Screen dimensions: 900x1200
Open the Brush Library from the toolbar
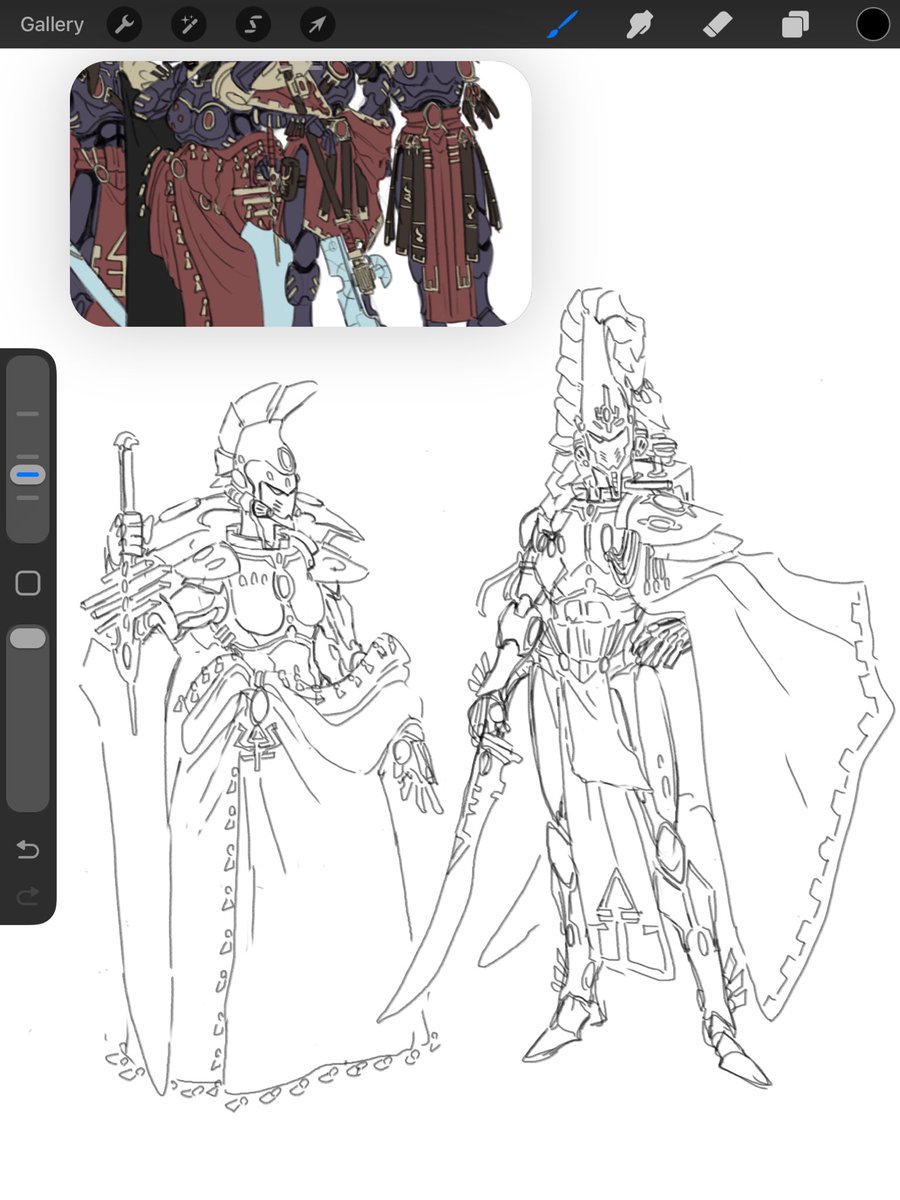(561, 24)
